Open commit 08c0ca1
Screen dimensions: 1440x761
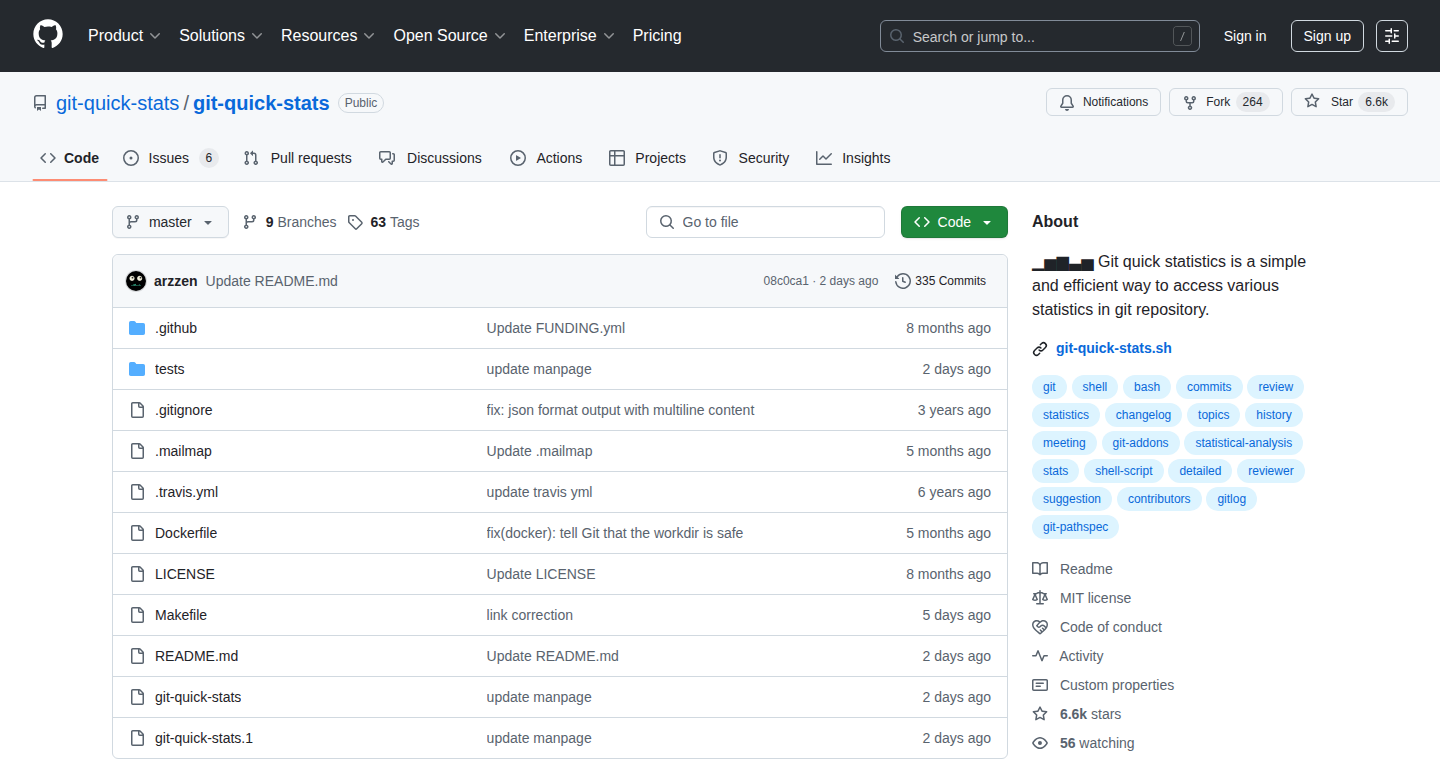tap(786, 281)
